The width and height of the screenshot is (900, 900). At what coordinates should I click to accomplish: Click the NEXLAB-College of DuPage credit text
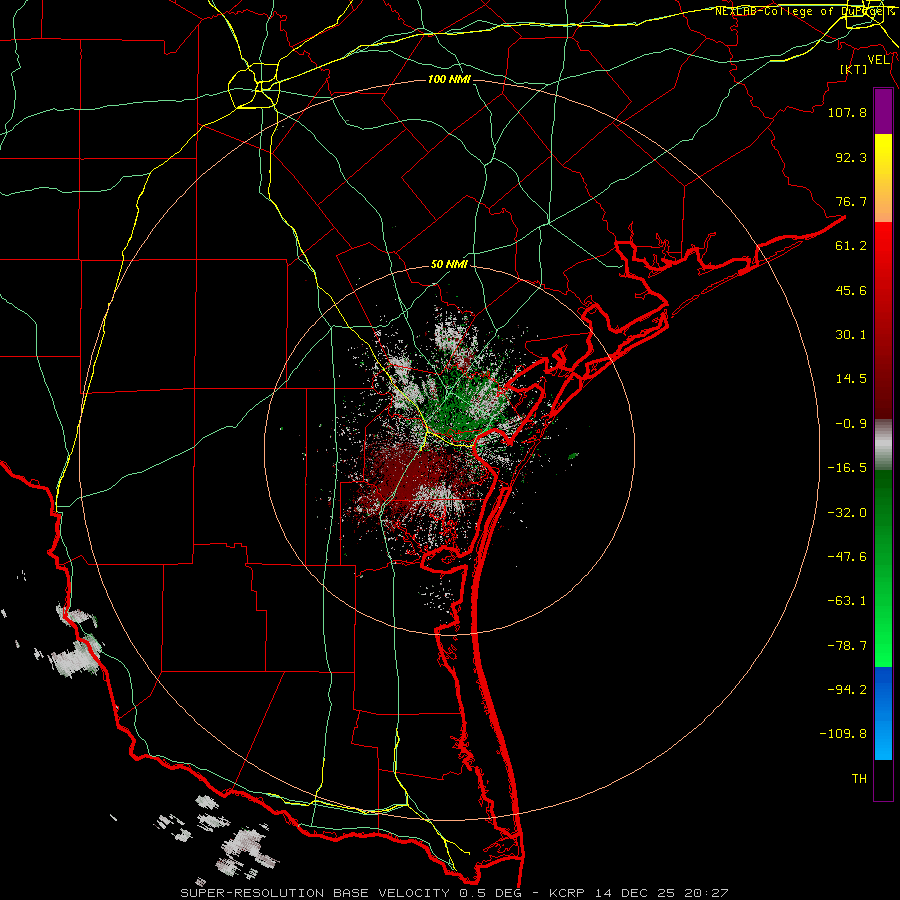click(804, 11)
